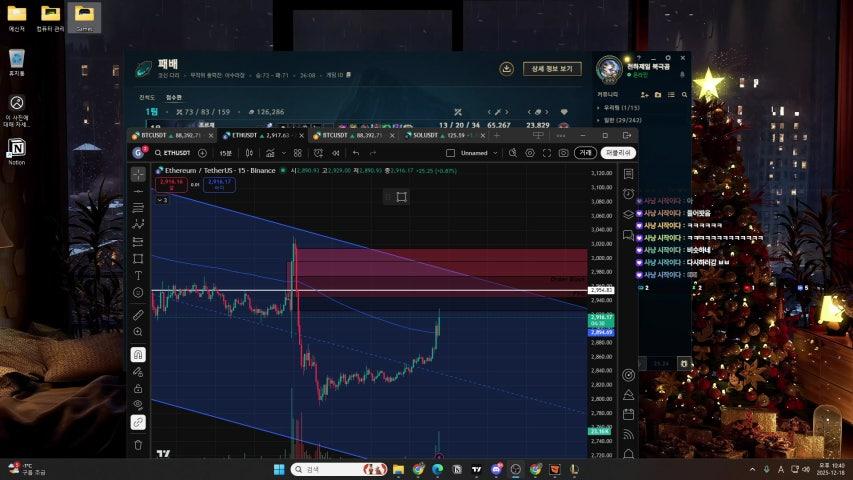Toggle lock all drawing tools

point(138,388)
